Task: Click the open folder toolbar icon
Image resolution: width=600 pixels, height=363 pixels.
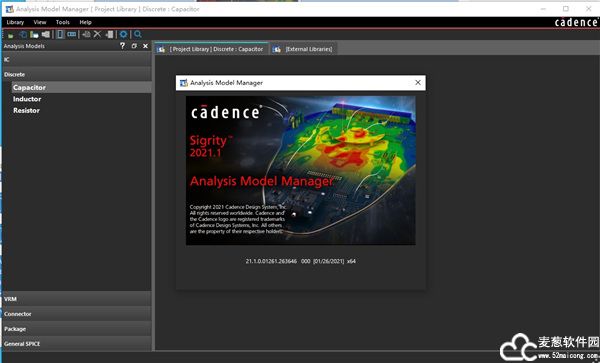Action: (x=34, y=34)
